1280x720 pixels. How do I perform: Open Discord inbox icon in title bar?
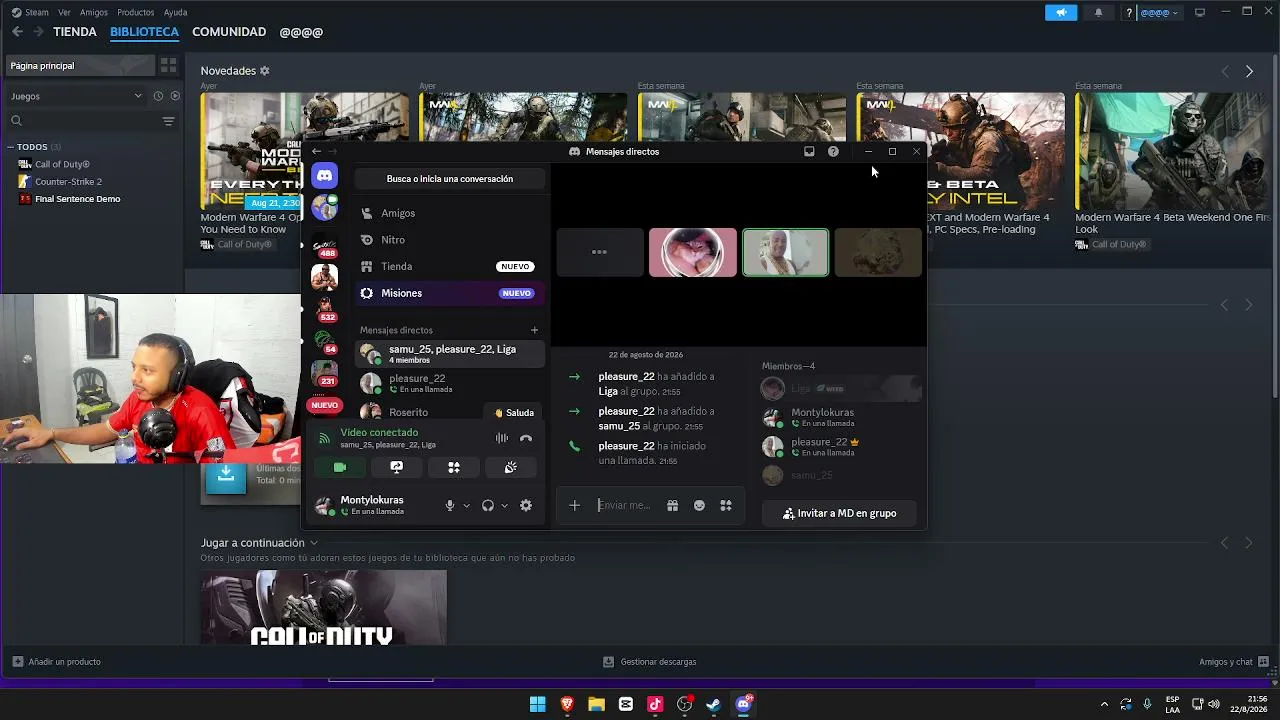point(809,152)
